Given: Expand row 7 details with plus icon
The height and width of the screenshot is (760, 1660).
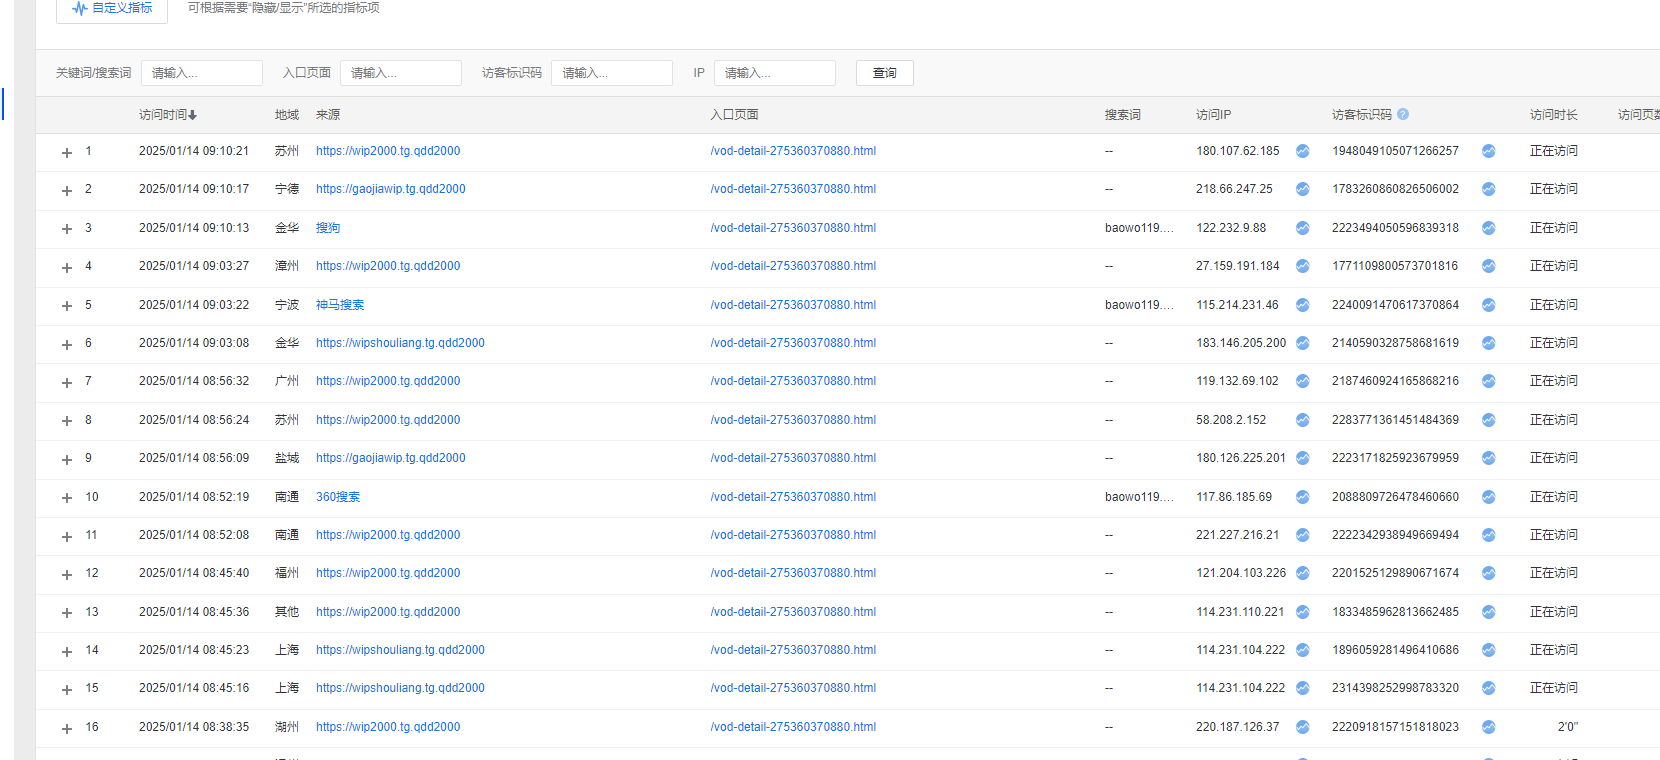Looking at the screenshot, I should (x=67, y=382).
